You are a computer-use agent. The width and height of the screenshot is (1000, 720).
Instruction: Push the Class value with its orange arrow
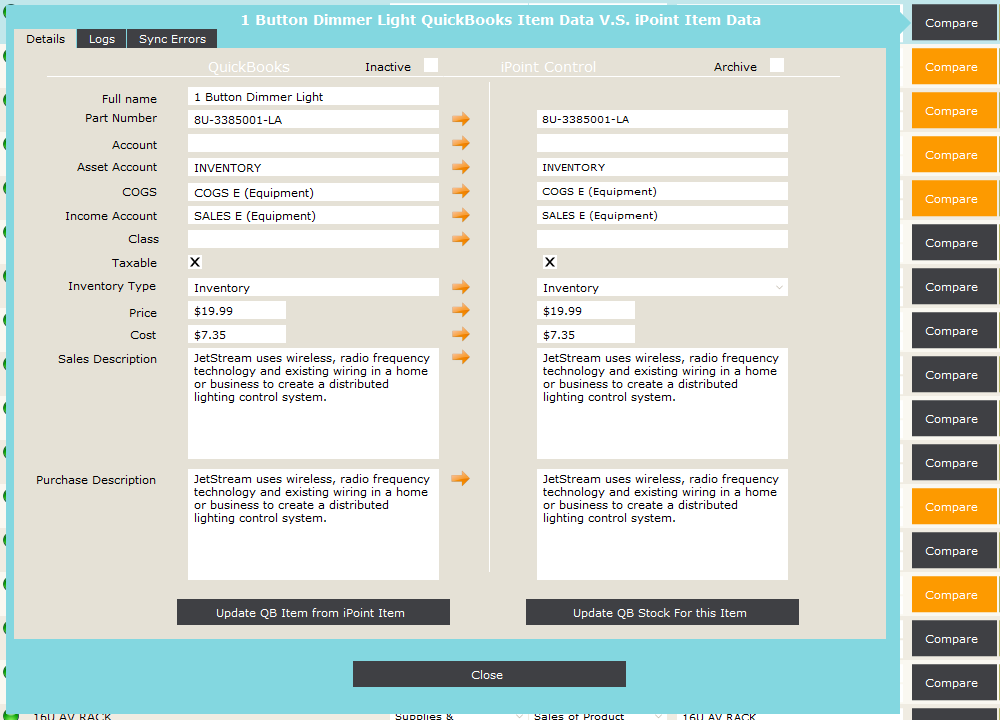(x=460, y=239)
